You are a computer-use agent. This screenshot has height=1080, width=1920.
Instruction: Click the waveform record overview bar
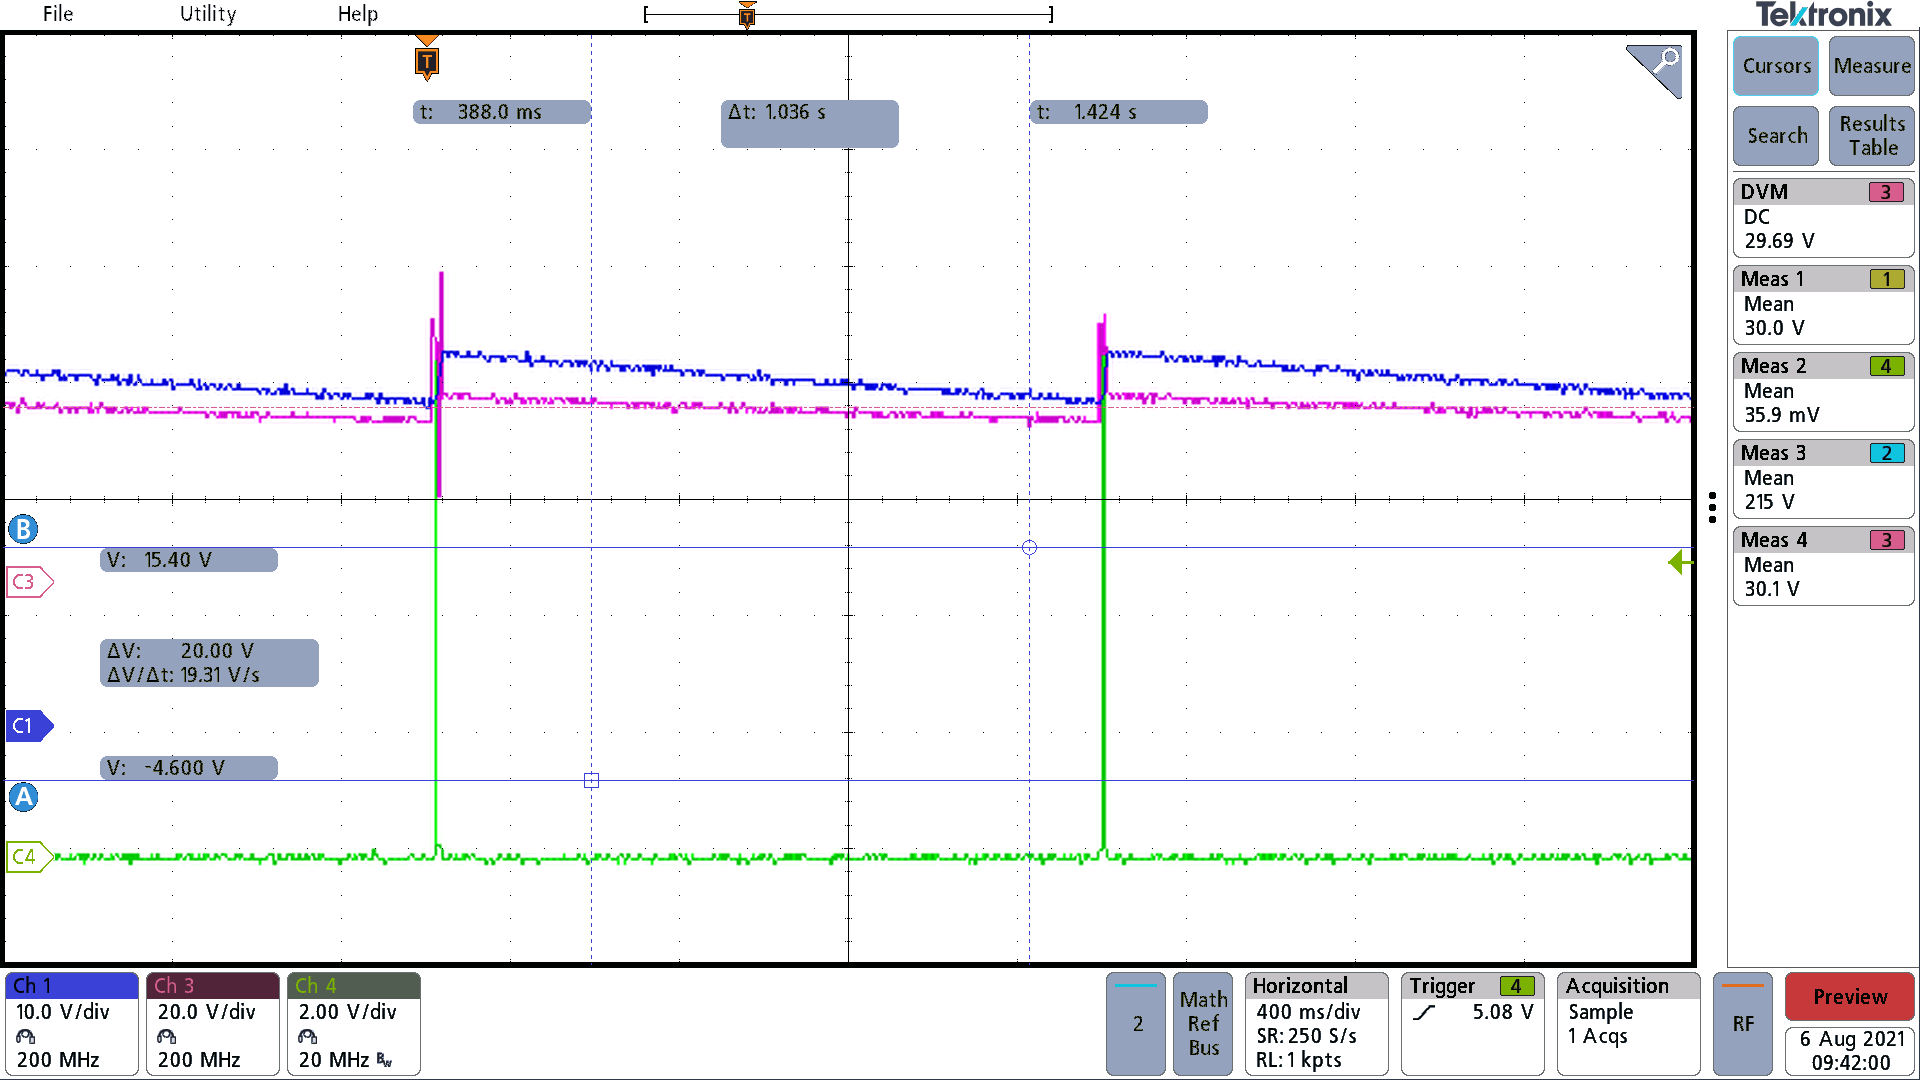tap(848, 14)
